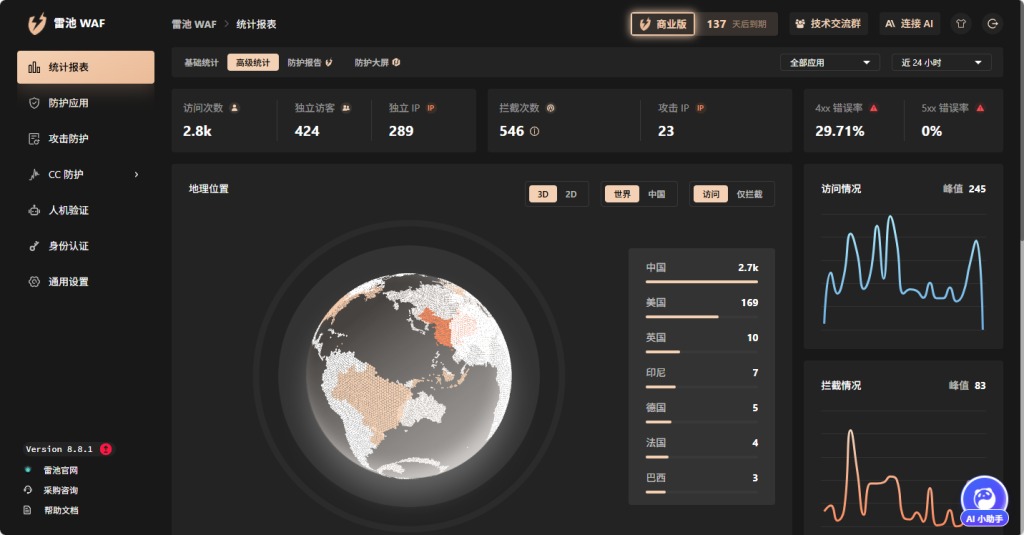Open the 技术交流群 button
The image size is (1024, 535).
828,24
